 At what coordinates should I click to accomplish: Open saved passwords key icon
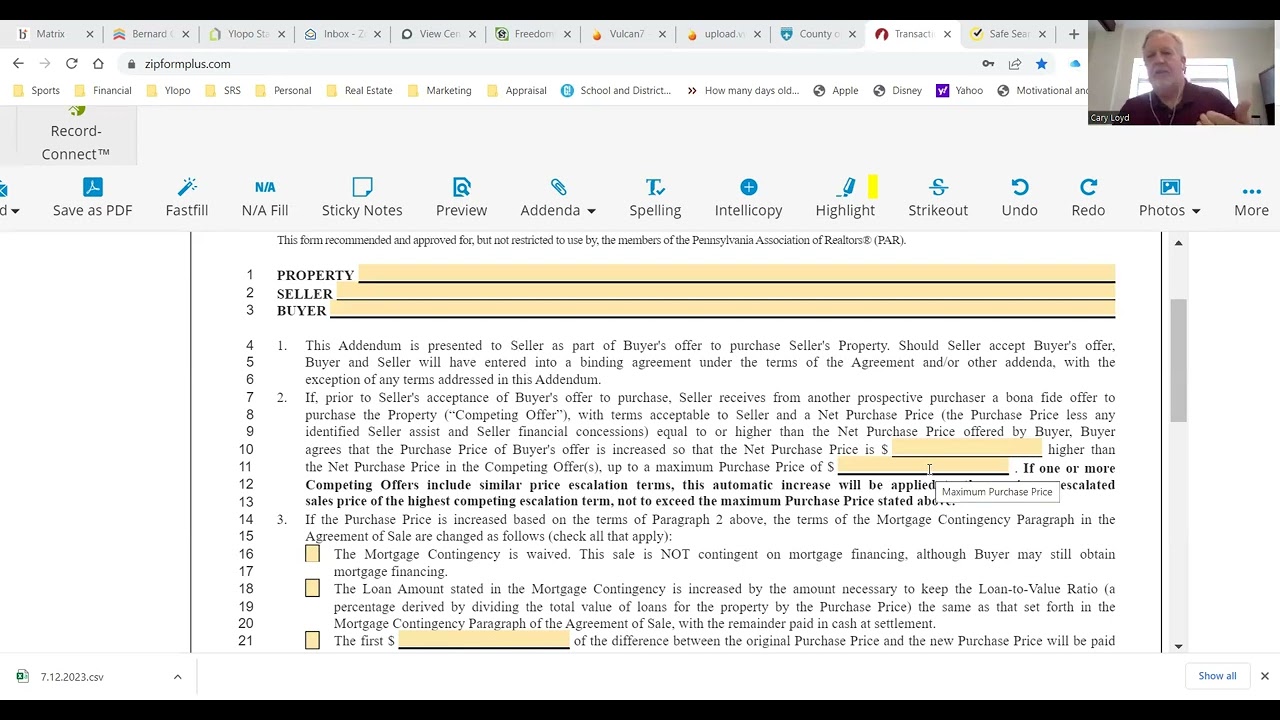[988, 63]
